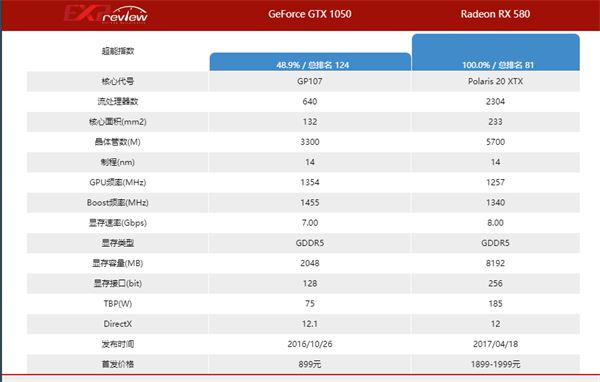Click the 1899-1999元 launch price
Viewport: 600px width, 382px height.
pos(496,364)
